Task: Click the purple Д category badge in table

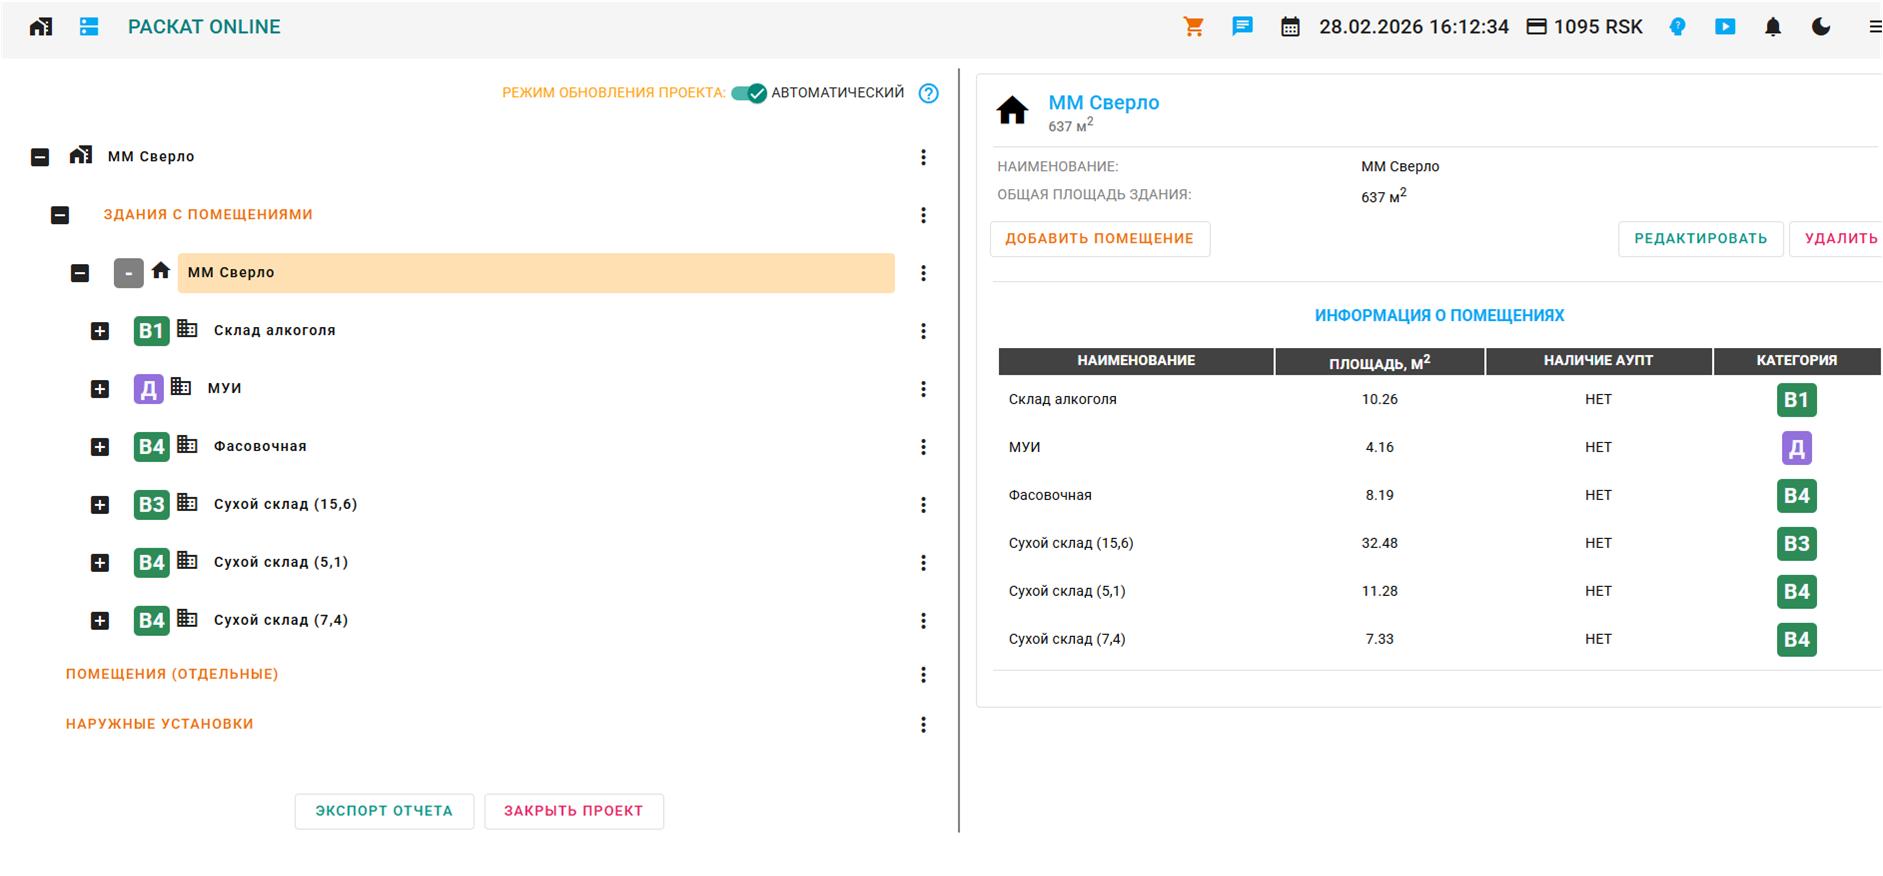Action: (1796, 448)
